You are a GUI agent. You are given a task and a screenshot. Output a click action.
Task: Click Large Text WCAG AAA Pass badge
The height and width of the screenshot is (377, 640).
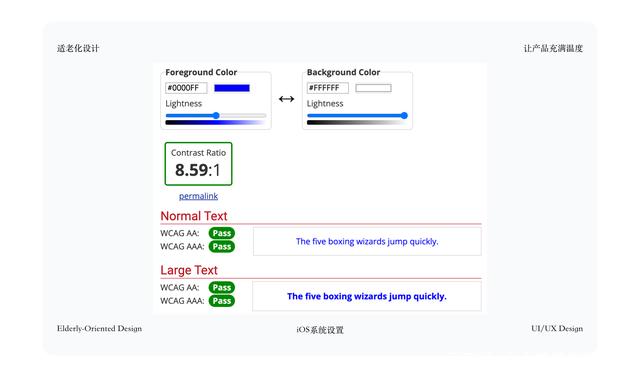pyautogui.click(x=222, y=301)
